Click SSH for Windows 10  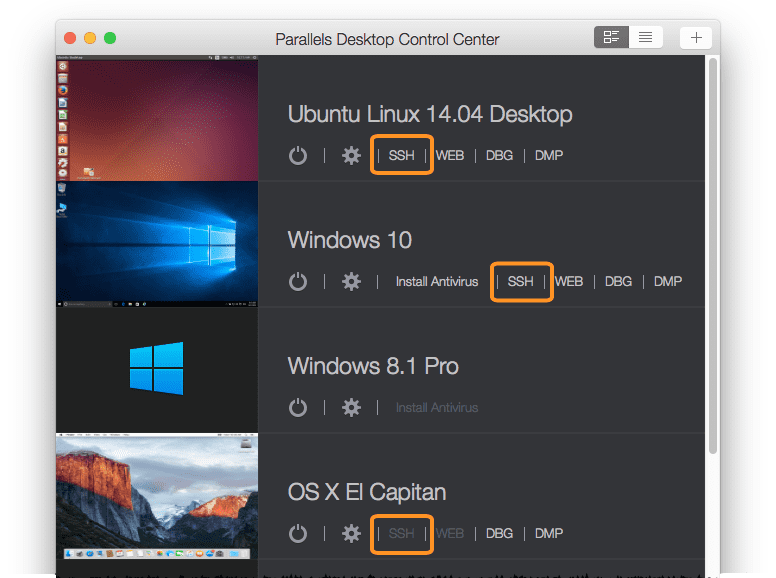pos(521,282)
